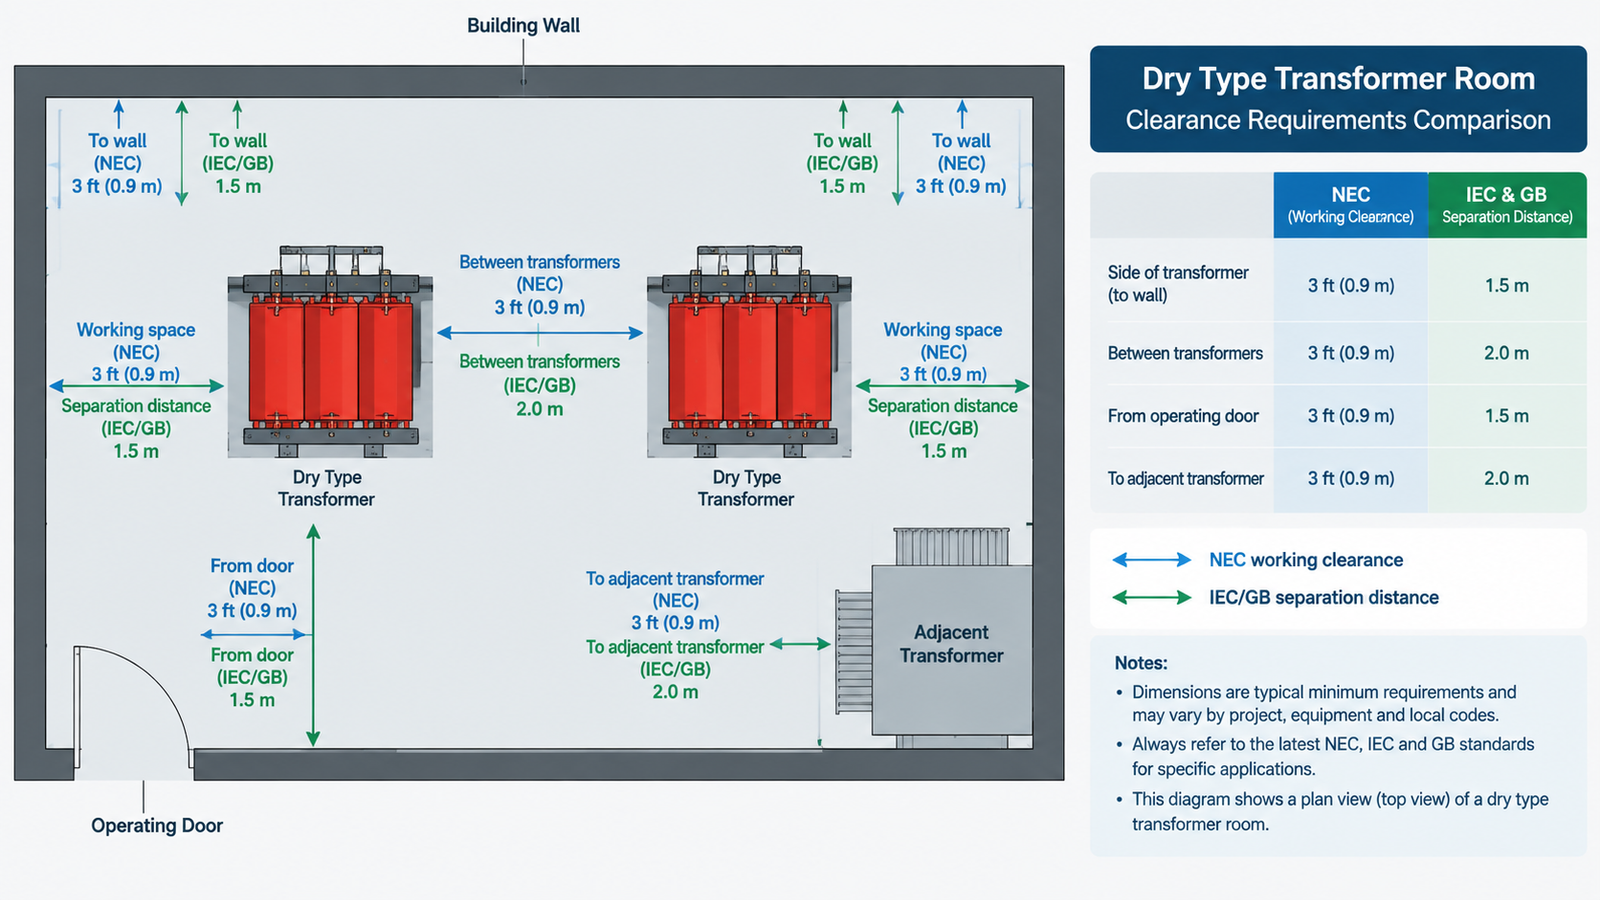This screenshot has width=1600, height=900.
Task: Select the gray Adjacent Transformer box
Action: (951, 650)
